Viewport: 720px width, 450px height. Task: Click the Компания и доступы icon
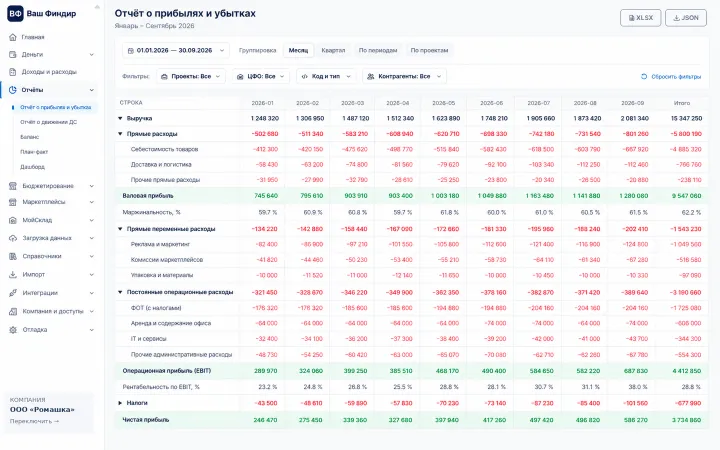pyautogui.click(x=13, y=311)
